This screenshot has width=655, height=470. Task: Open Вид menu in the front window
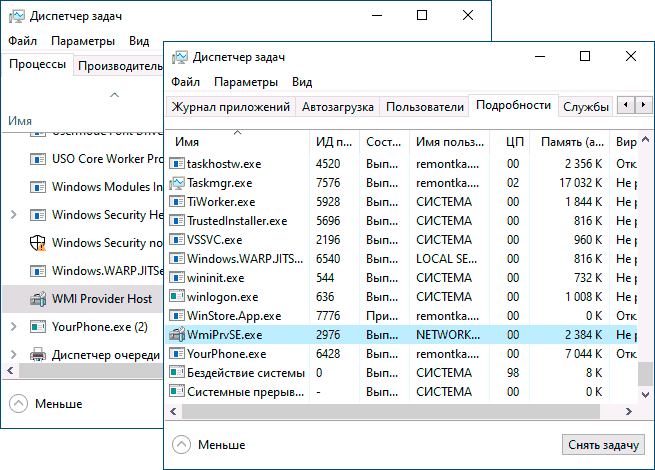click(x=302, y=82)
